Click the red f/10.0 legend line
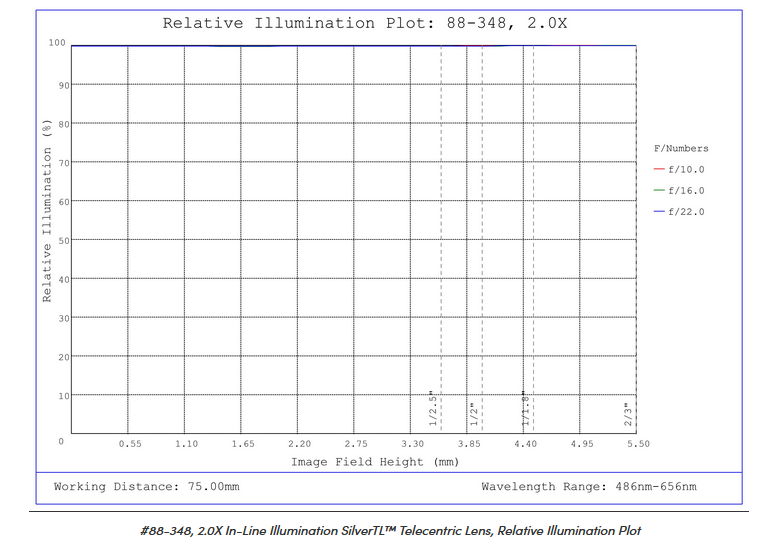This screenshot has height=542, width=764. point(659,170)
